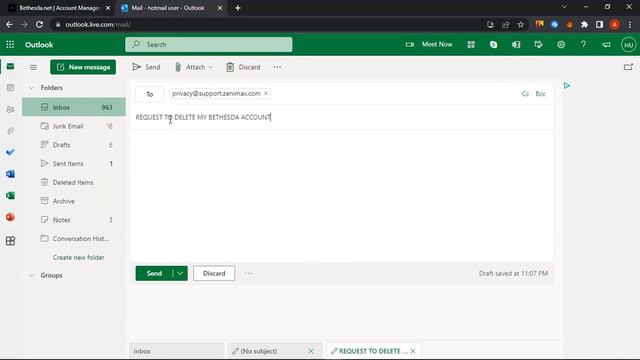
Task: Click the green Send button
Action: tap(154, 273)
